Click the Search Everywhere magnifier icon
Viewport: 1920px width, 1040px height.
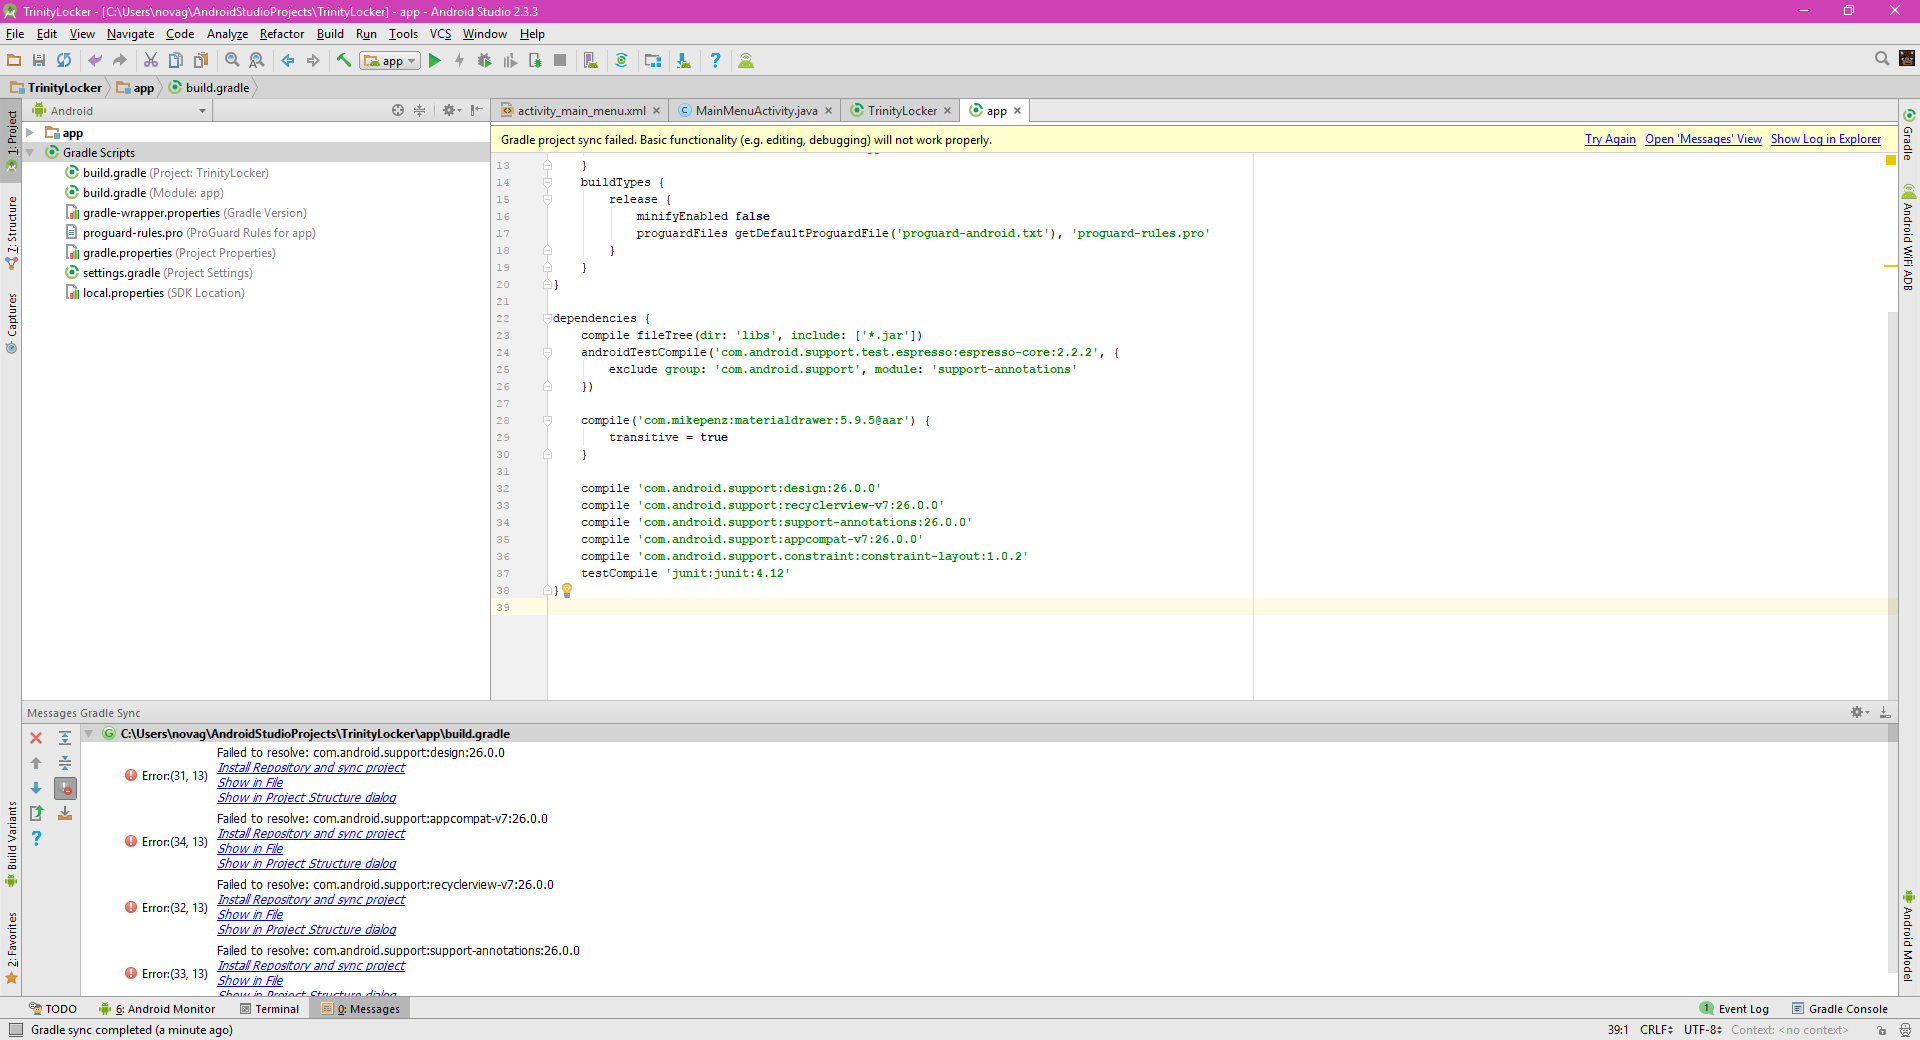point(1882,59)
